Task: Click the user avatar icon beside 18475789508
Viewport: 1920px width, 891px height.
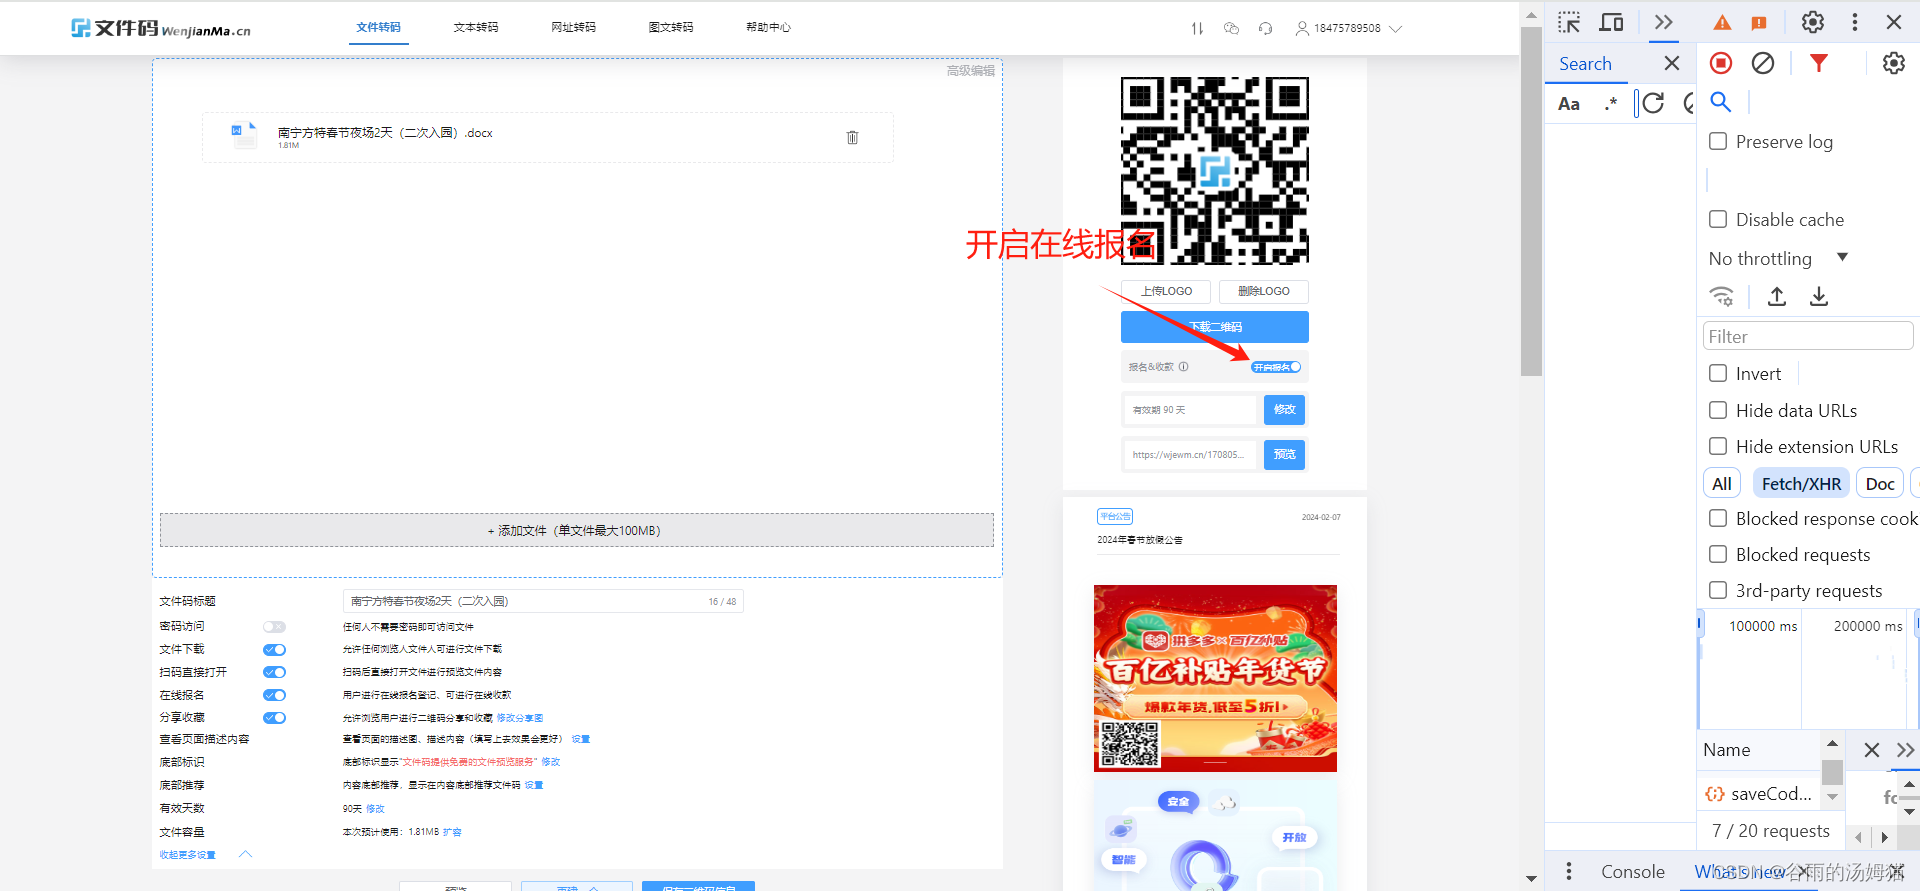Action: 1302,28
